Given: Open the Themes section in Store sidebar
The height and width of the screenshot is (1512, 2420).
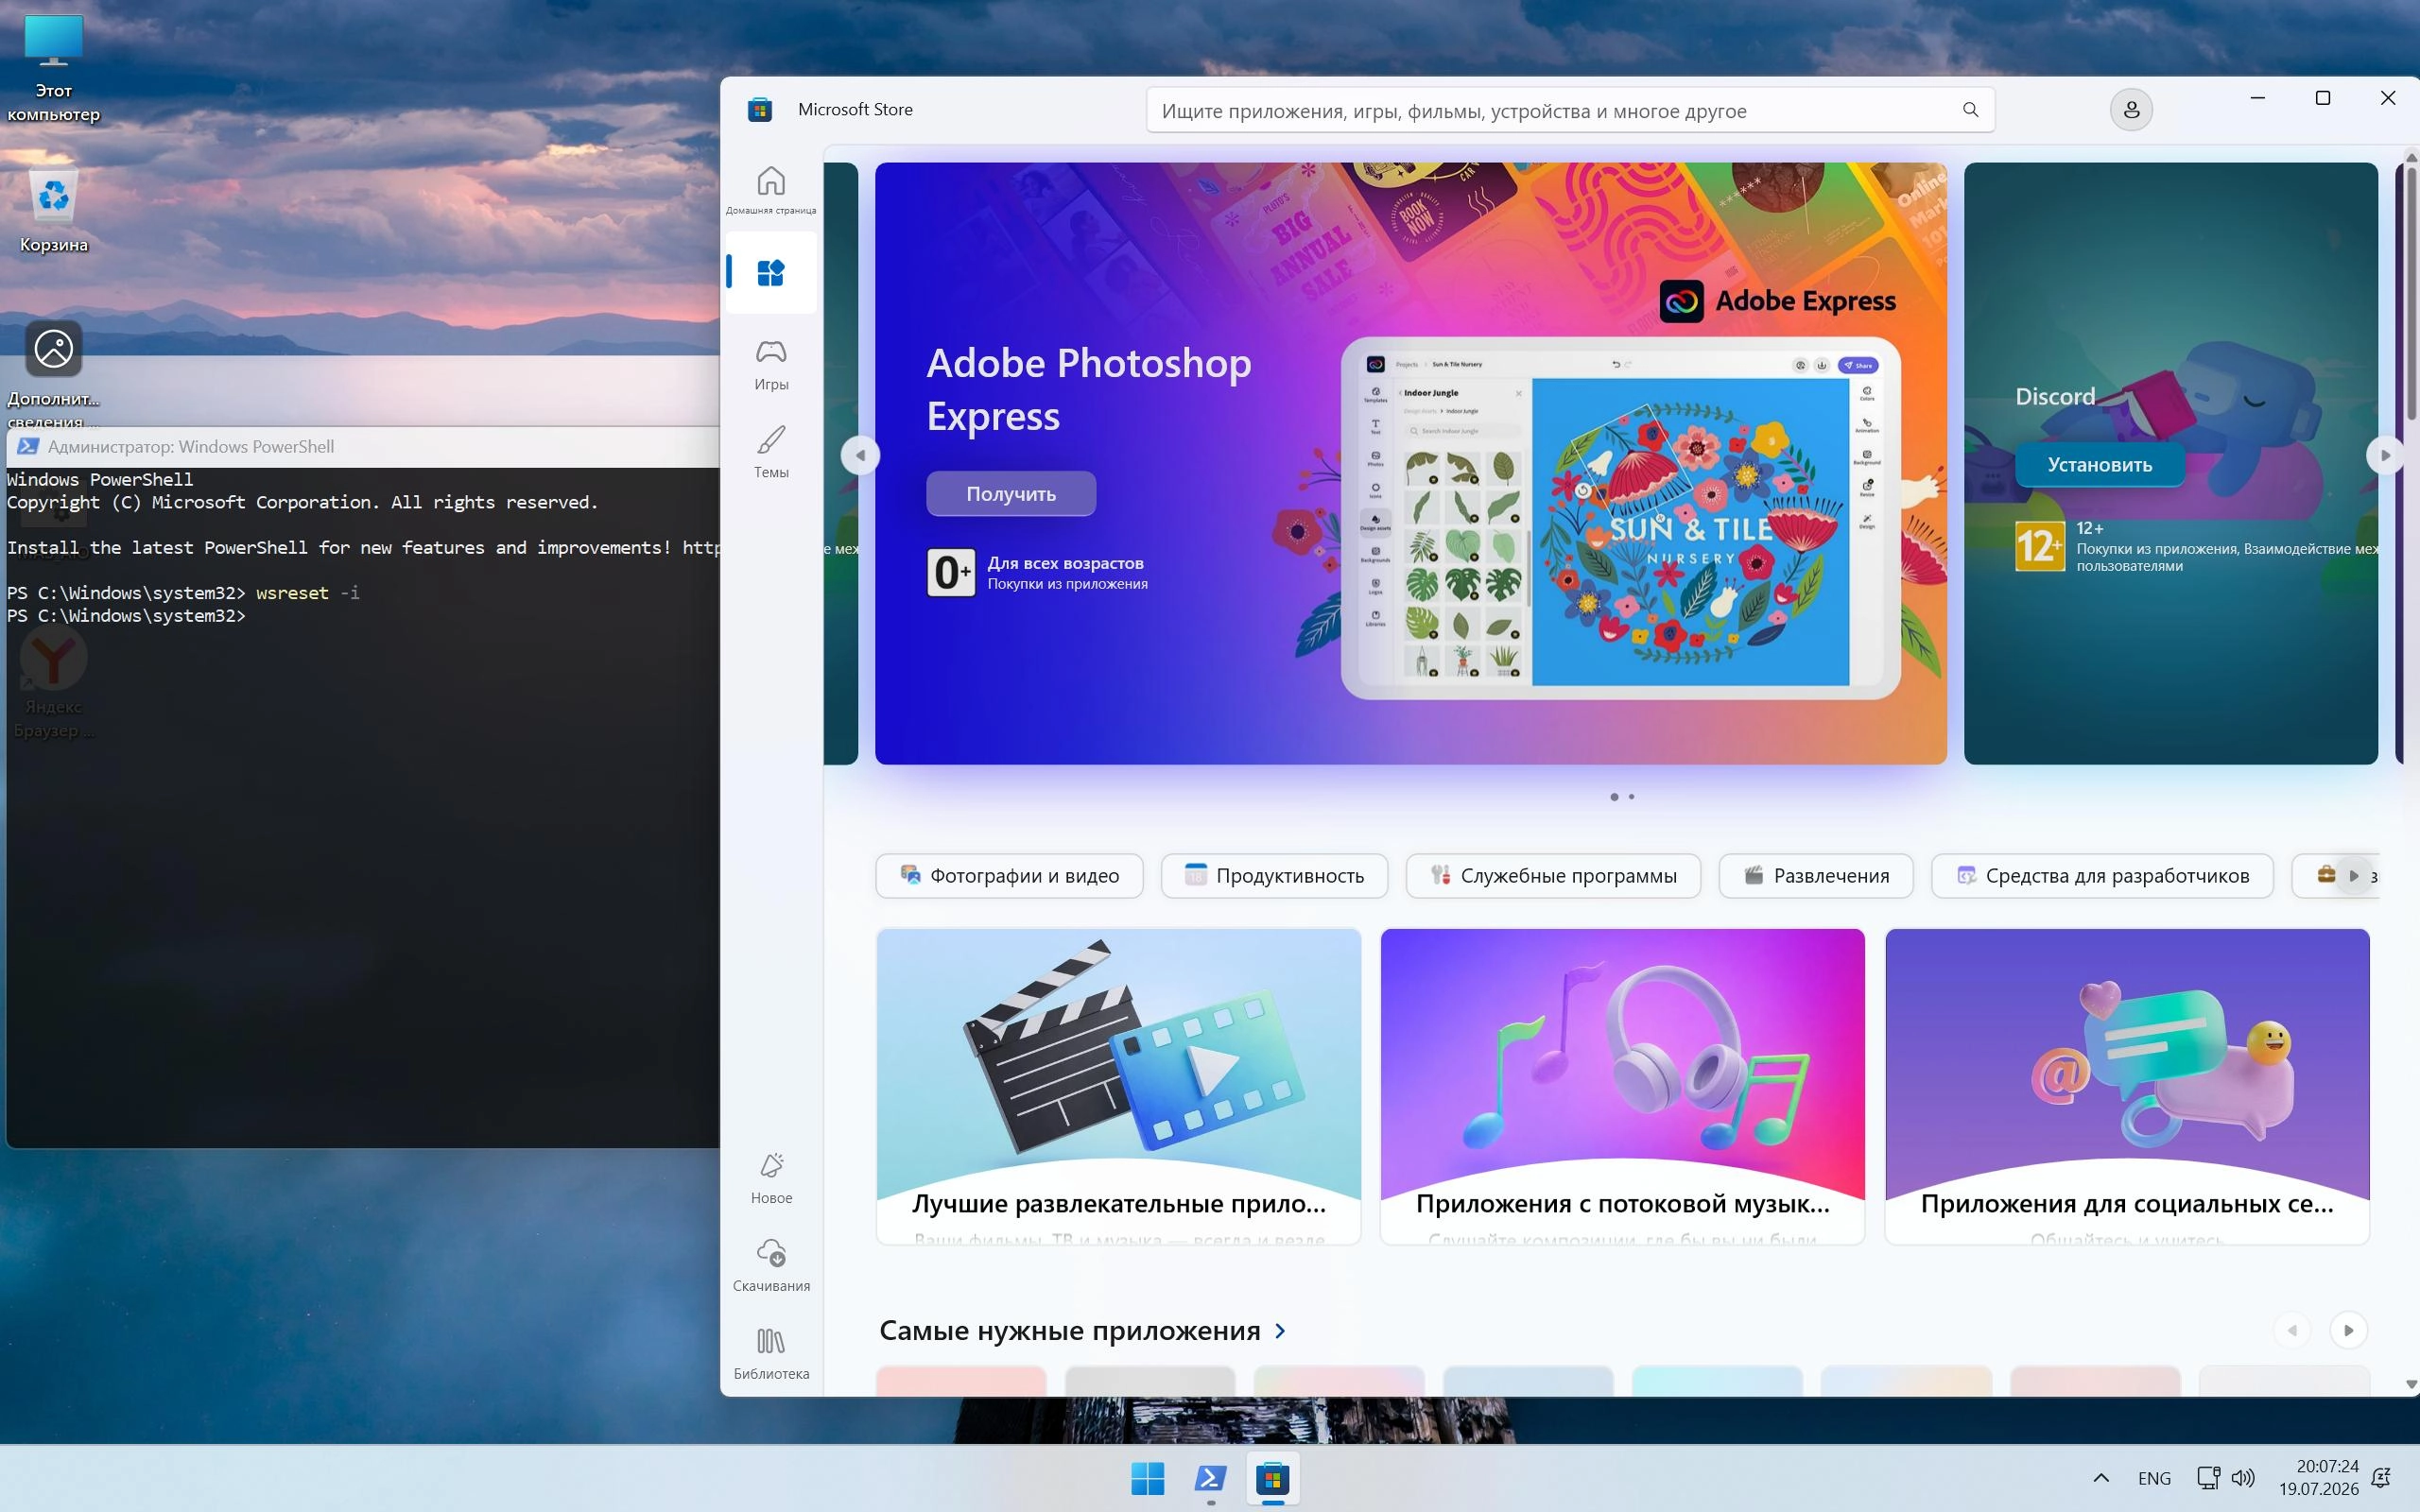Looking at the screenshot, I should tap(771, 452).
